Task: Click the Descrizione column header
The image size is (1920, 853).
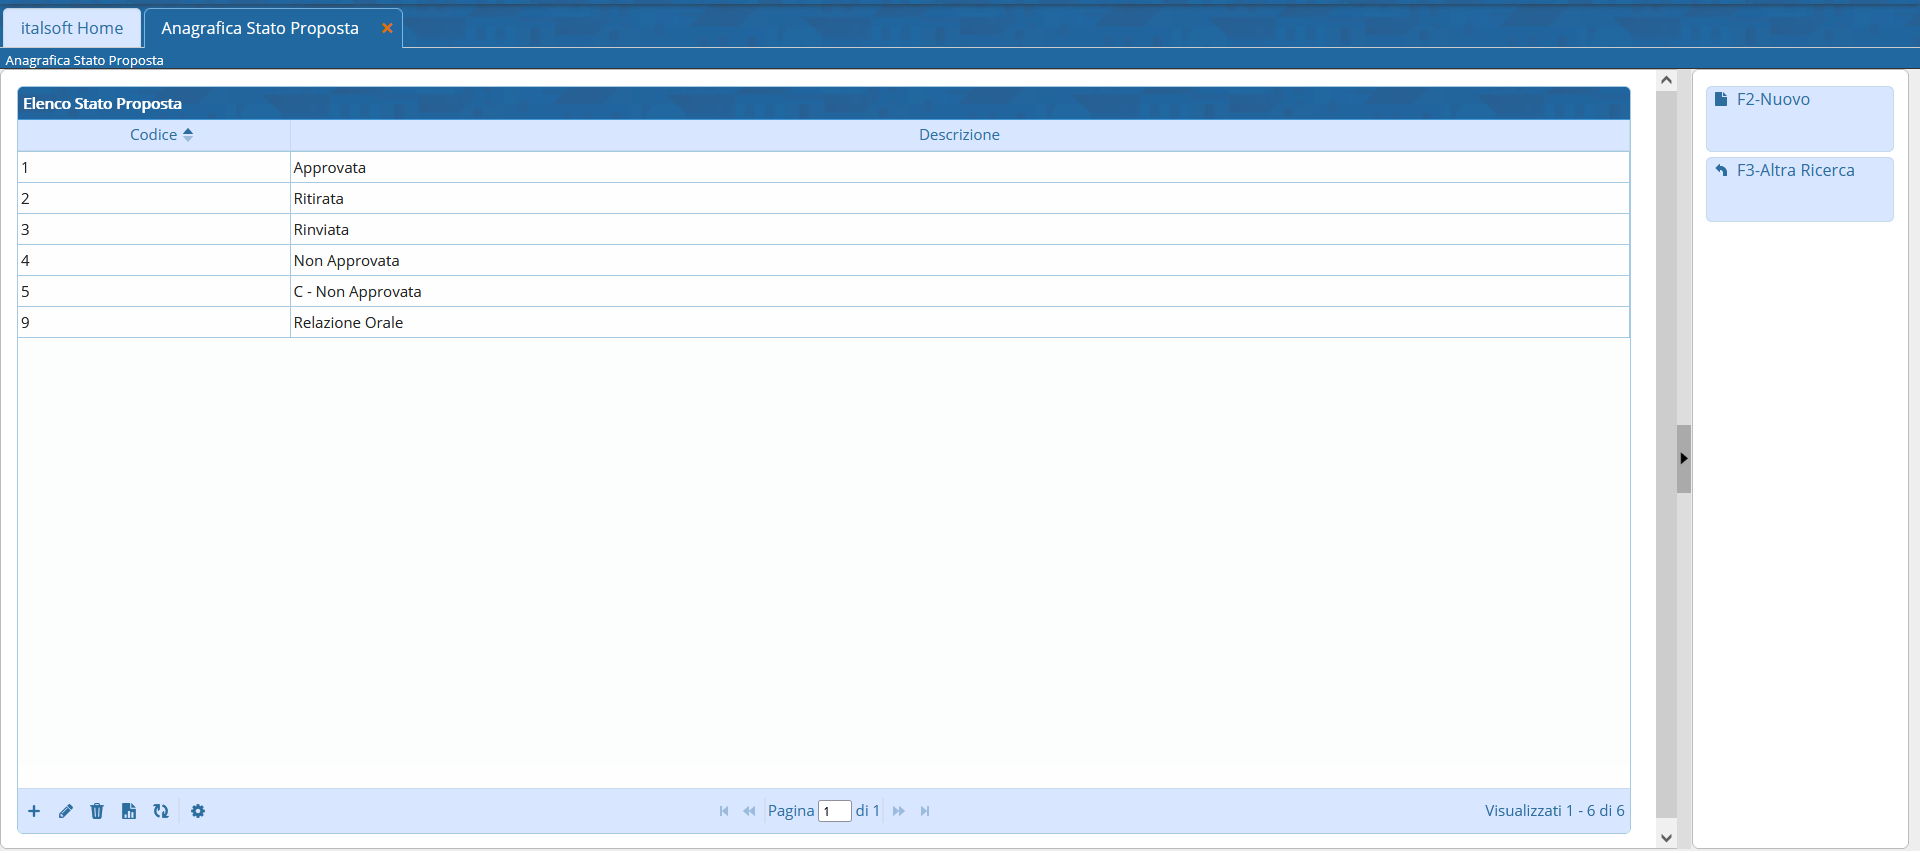Action: pos(959,135)
